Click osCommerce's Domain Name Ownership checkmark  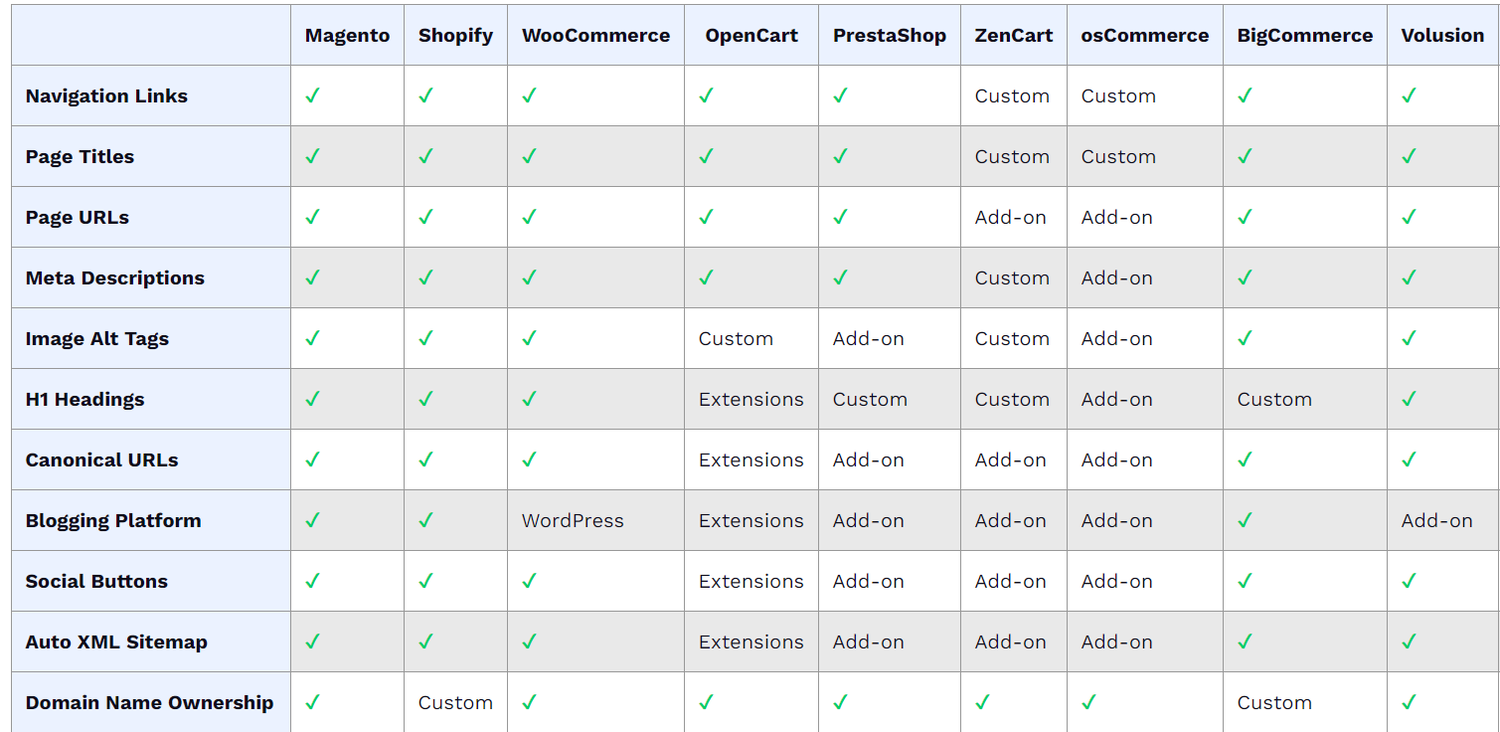click(1089, 703)
